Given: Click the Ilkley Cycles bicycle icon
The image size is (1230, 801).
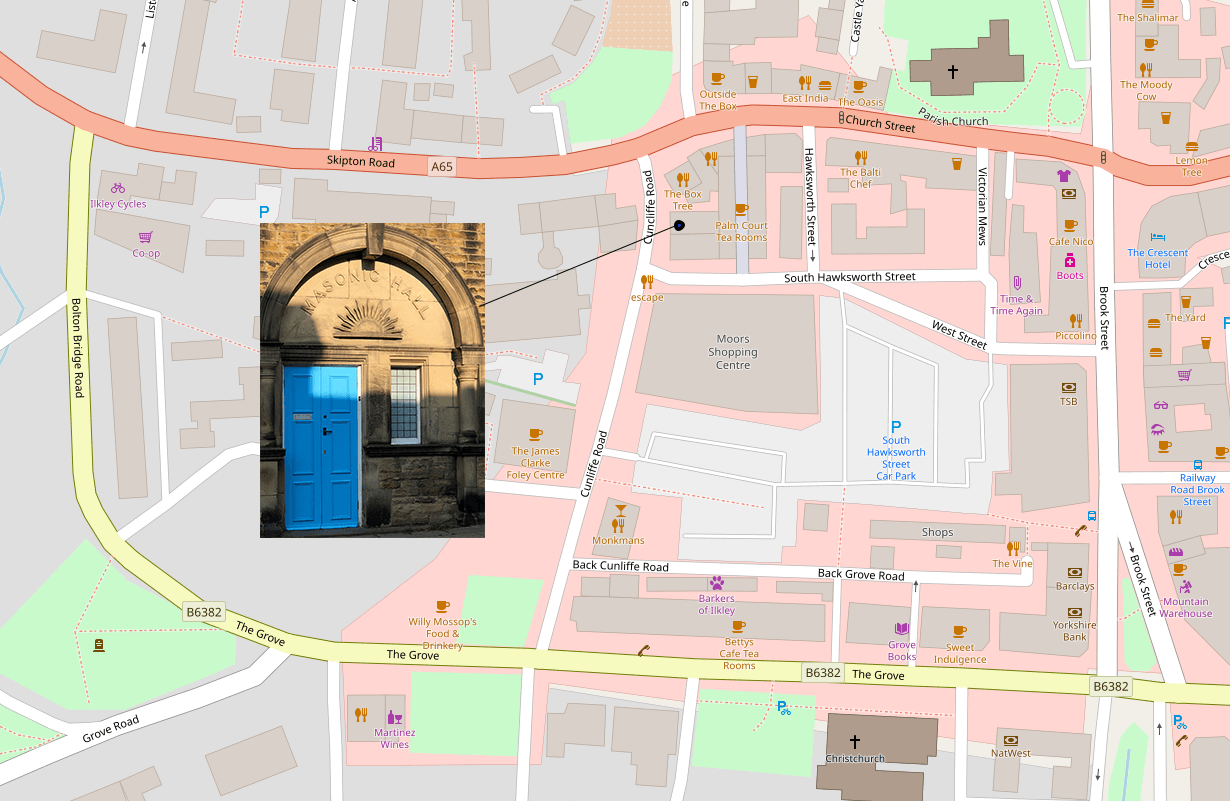Looking at the screenshot, I should 118,188.
